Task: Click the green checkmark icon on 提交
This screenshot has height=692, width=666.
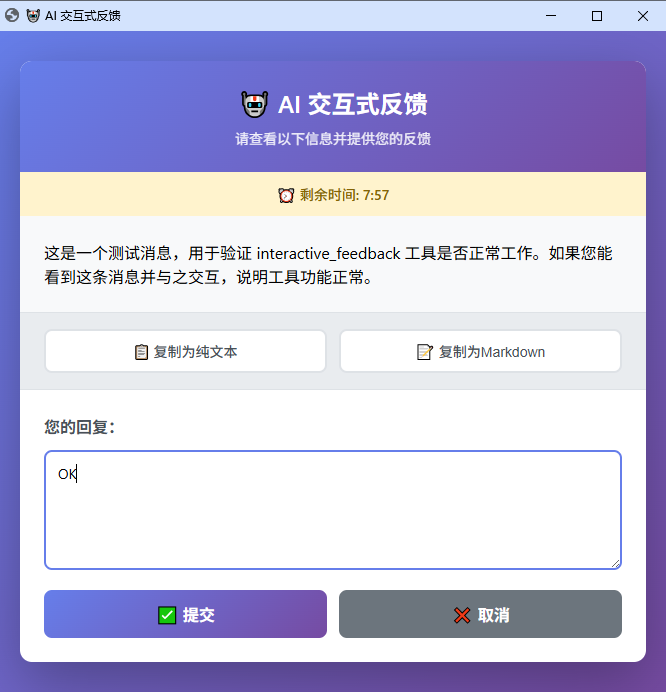Action: 167,615
